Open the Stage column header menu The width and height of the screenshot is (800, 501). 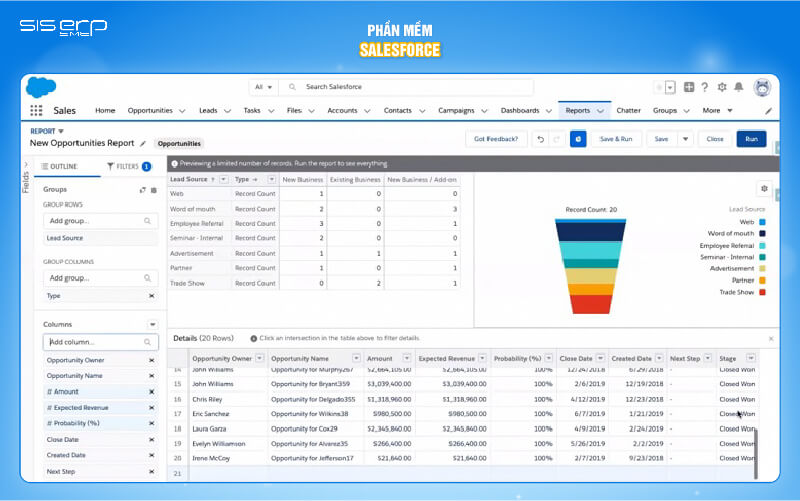tap(751, 358)
